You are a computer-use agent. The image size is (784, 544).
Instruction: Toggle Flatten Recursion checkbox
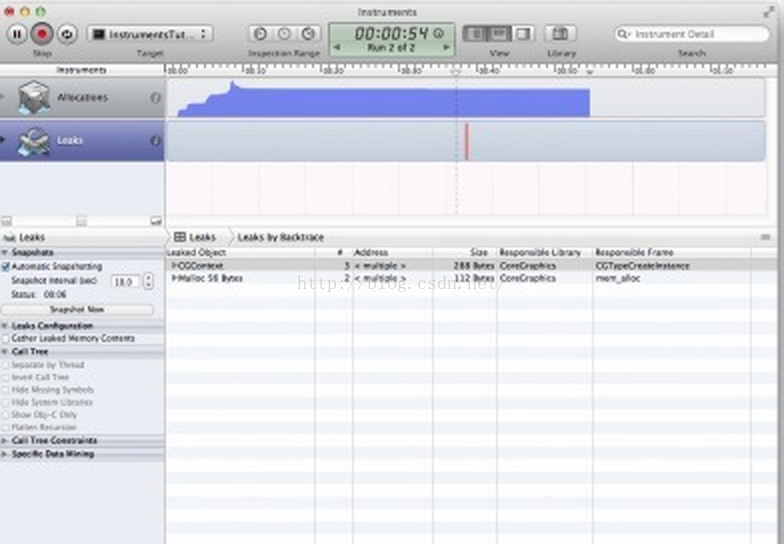[x=6, y=428]
